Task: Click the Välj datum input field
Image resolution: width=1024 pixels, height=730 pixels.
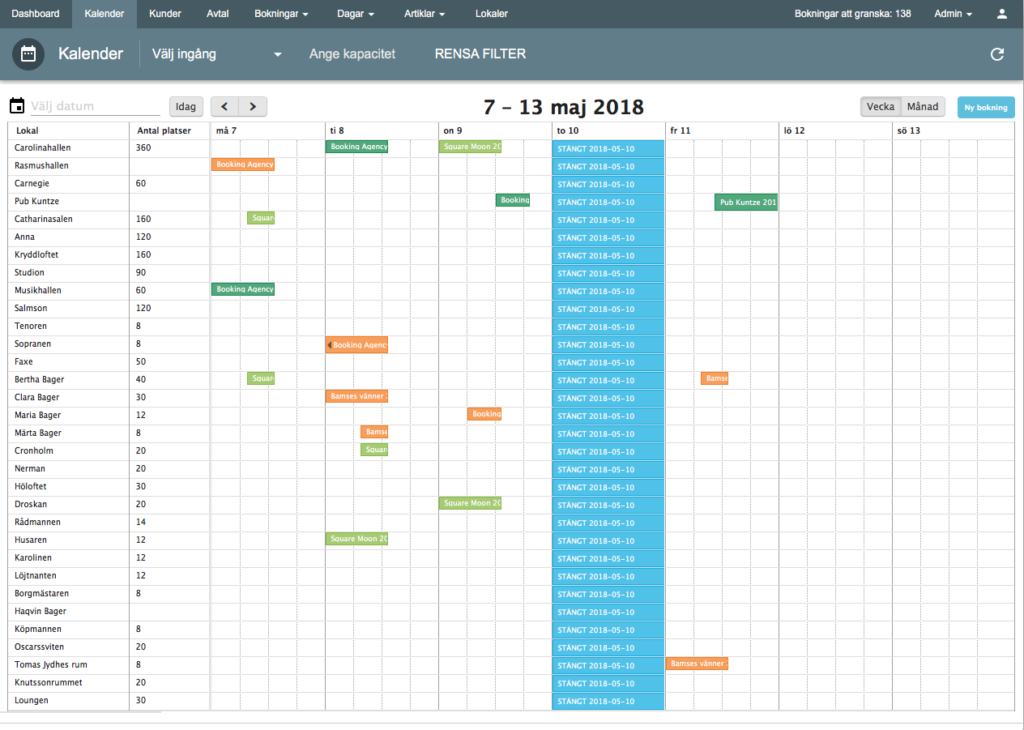Action: tap(94, 106)
